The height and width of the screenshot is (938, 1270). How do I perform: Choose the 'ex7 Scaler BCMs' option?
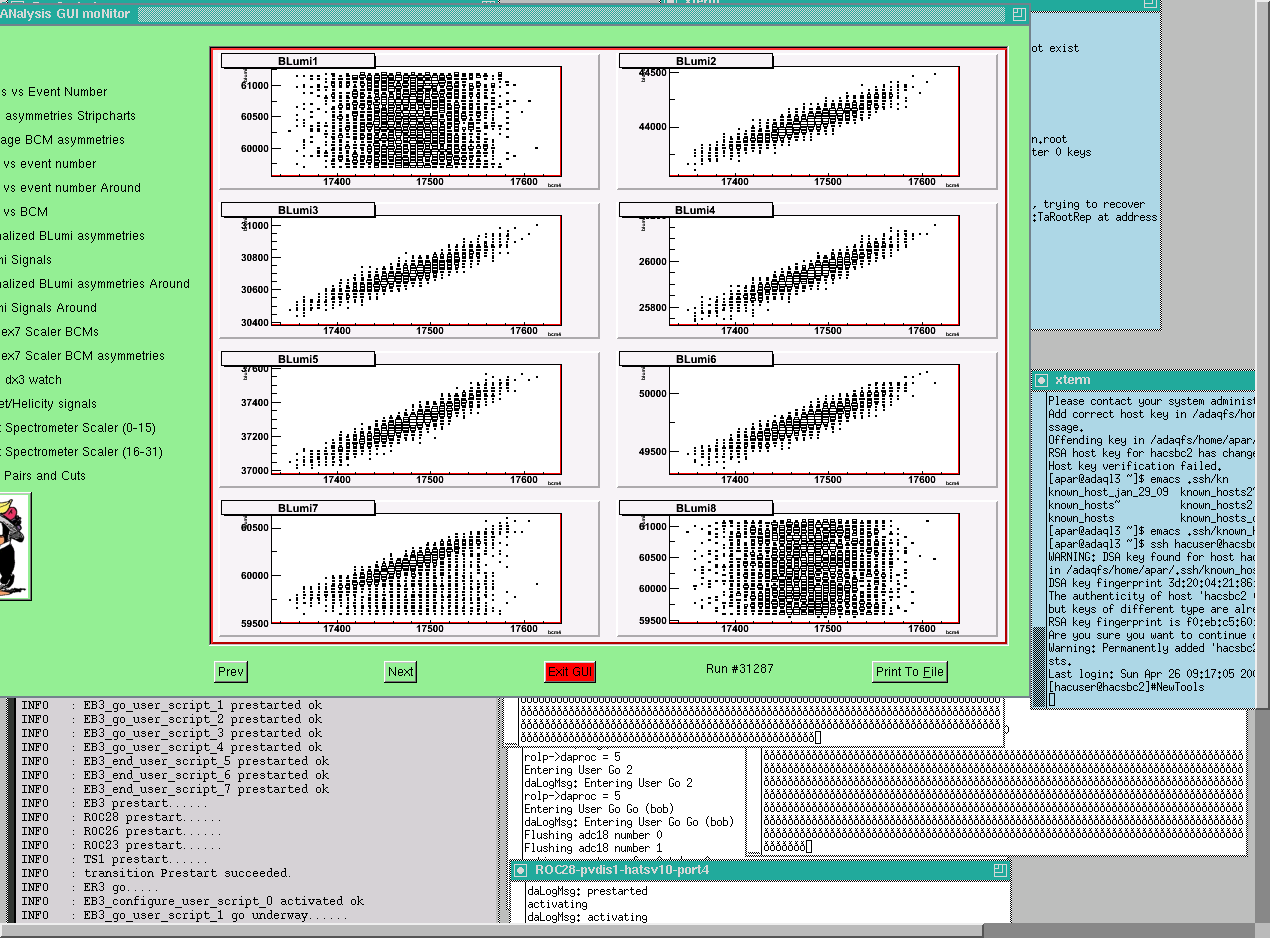49,332
